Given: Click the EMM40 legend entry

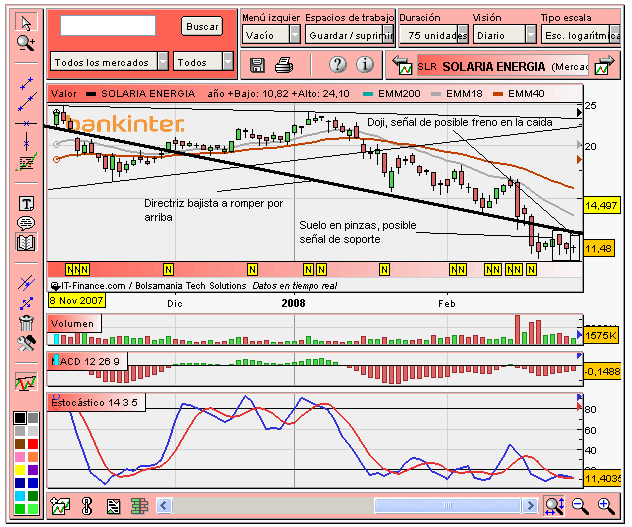Looking at the screenshot, I should 519,94.
